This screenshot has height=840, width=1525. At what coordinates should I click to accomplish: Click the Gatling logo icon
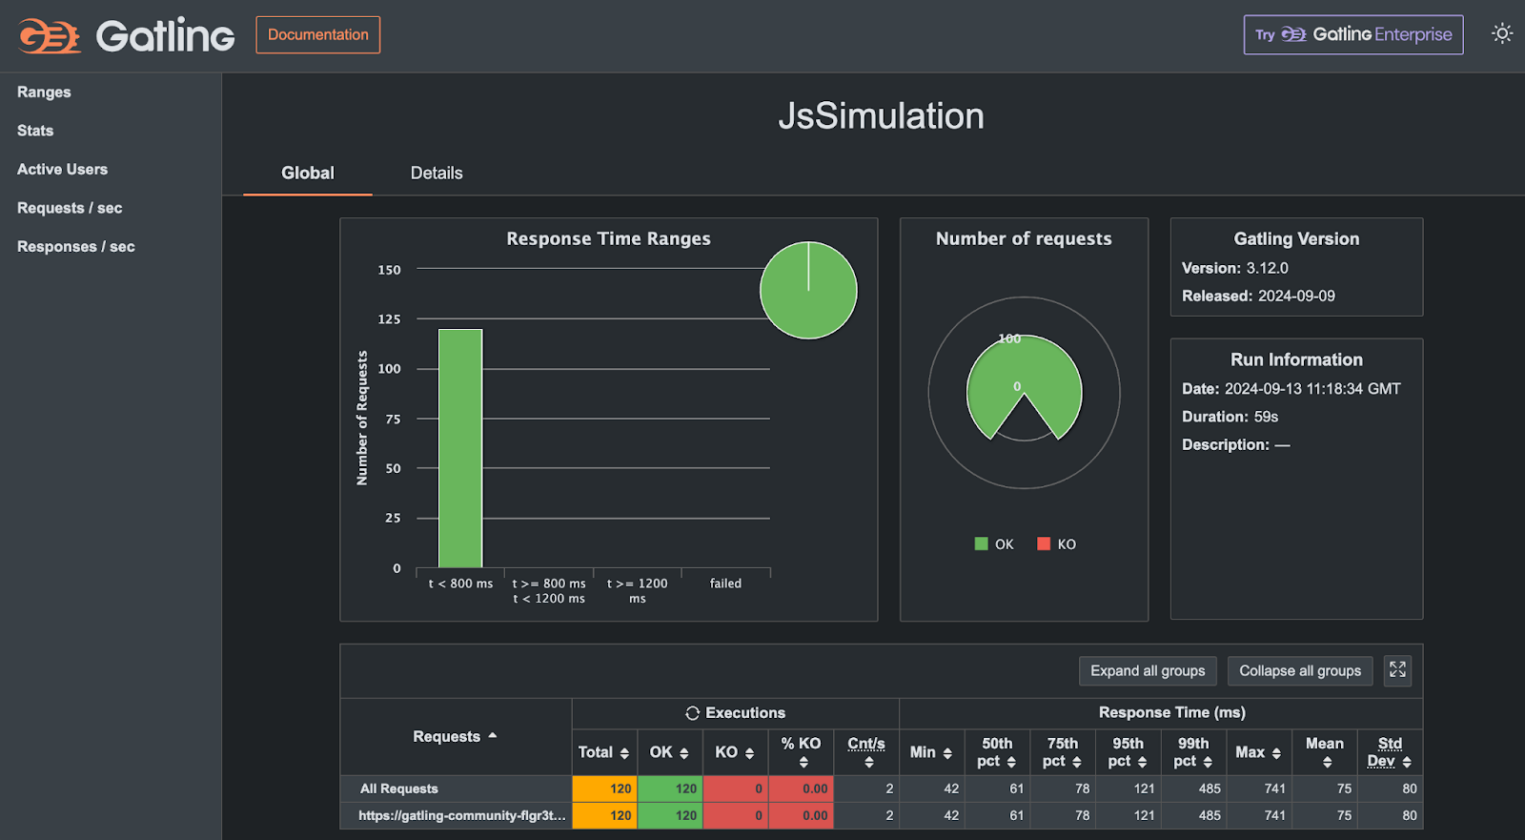tap(49, 36)
